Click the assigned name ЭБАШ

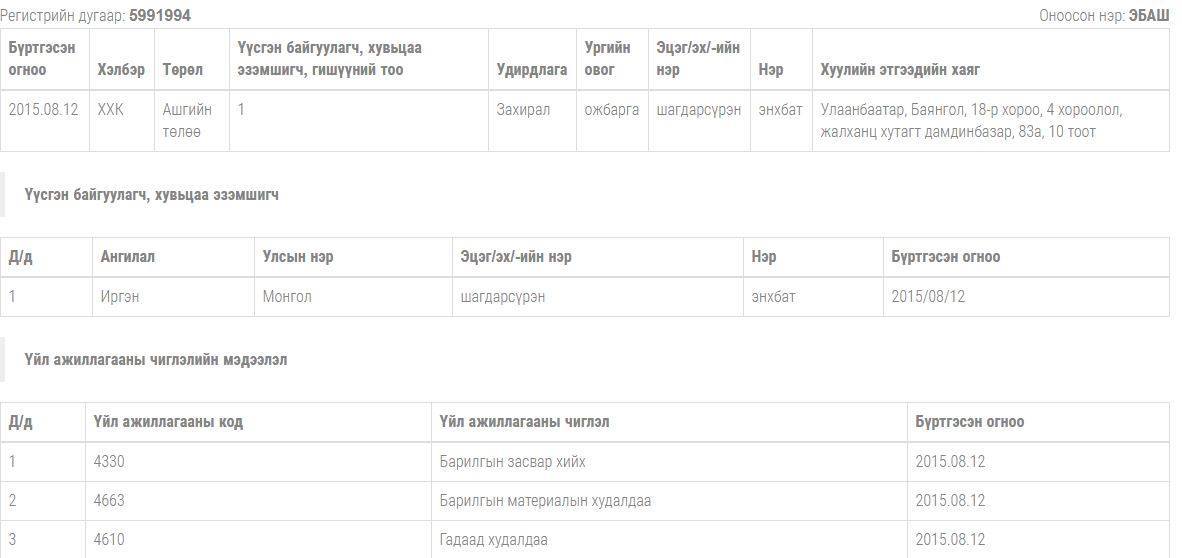pos(1148,16)
